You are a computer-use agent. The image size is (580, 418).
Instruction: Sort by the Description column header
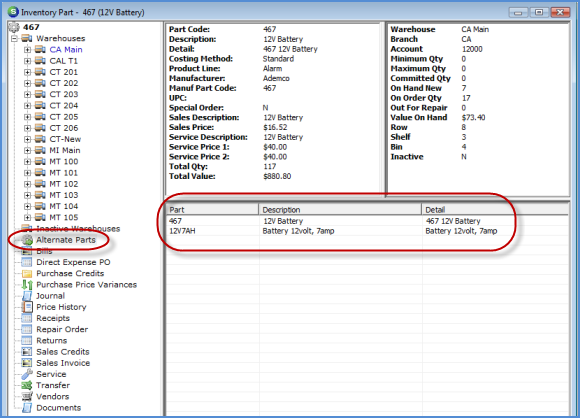(x=340, y=210)
